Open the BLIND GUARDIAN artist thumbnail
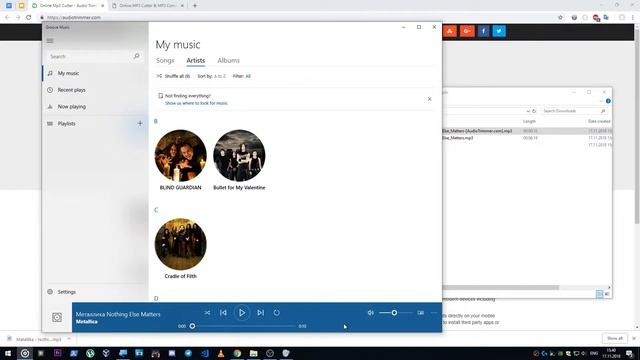Image resolution: width=640 pixels, height=360 pixels. [180, 156]
